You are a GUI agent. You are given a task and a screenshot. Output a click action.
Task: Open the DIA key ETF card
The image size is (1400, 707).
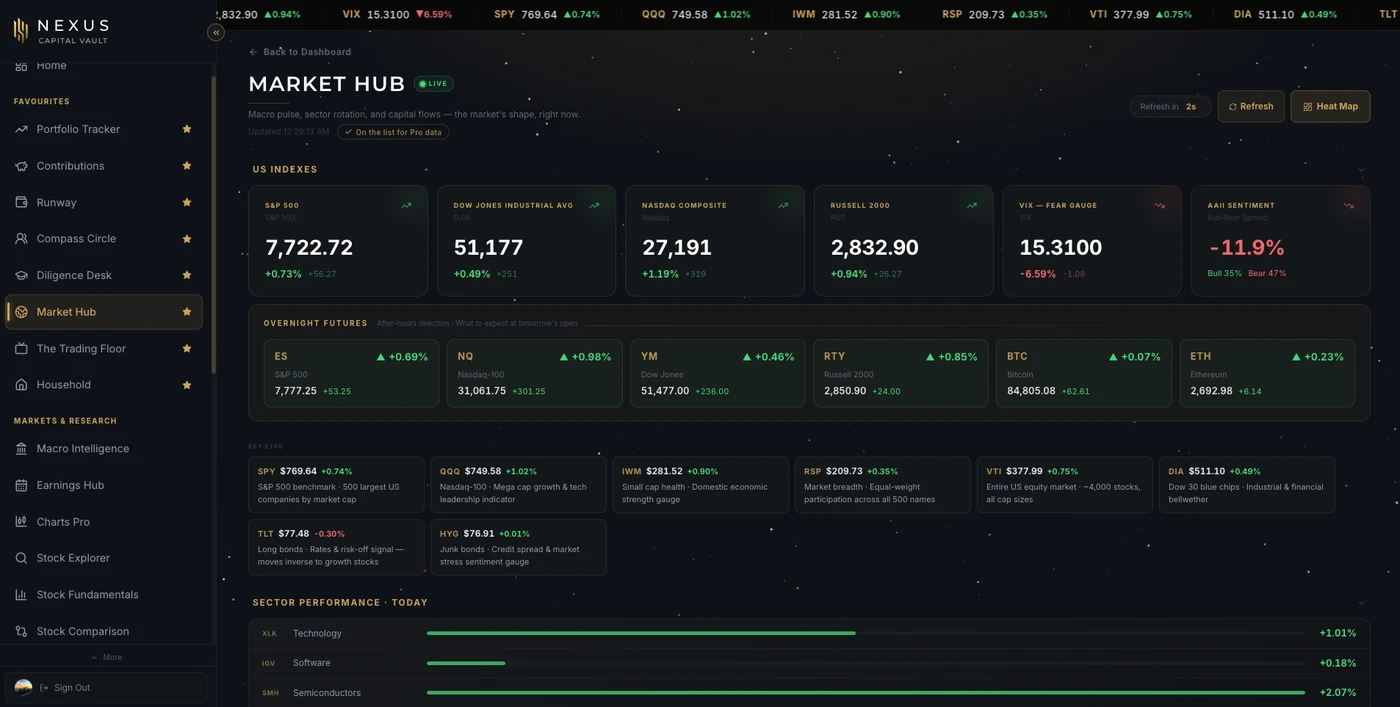click(x=1247, y=485)
